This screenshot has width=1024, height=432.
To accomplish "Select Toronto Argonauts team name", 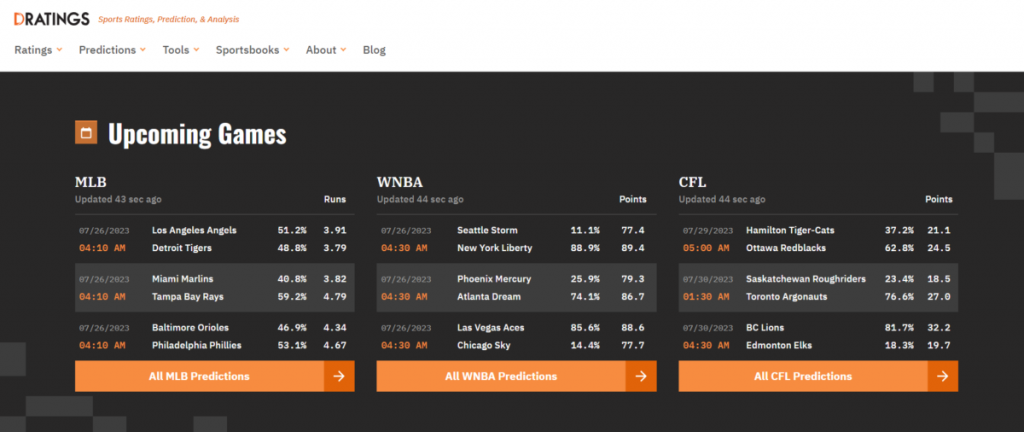I will (x=787, y=296).
